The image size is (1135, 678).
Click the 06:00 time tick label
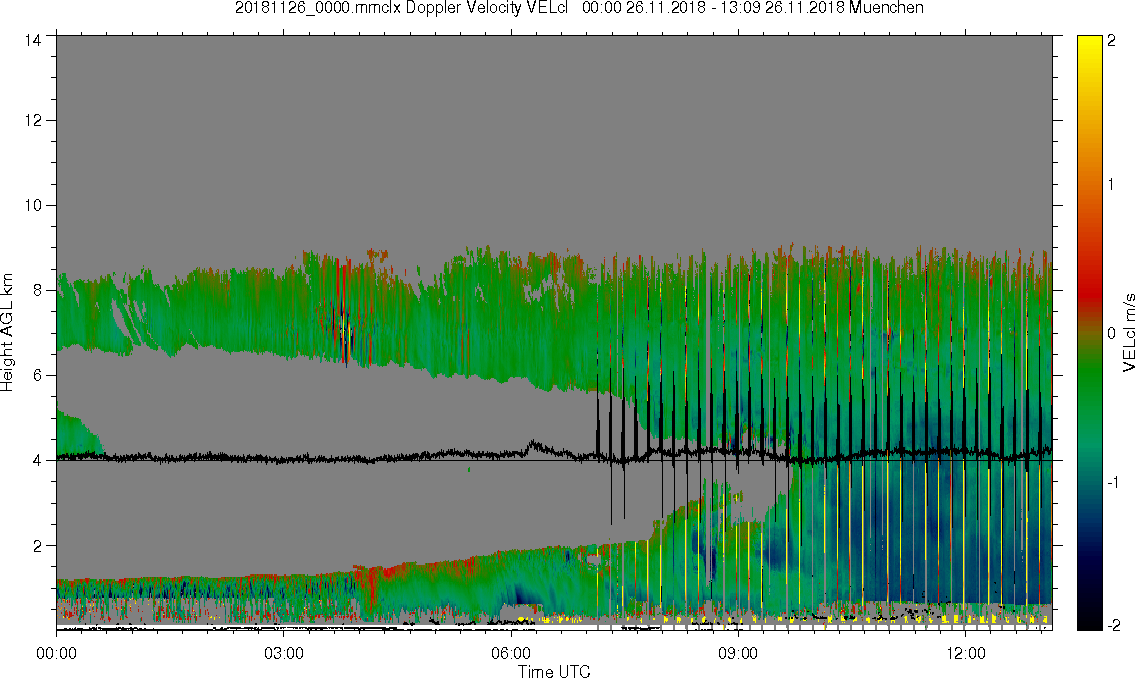click(511, 653)
